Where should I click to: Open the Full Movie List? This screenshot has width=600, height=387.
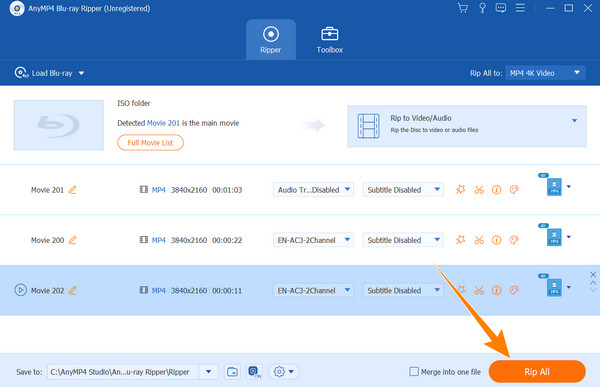click(x=150, y=143)
